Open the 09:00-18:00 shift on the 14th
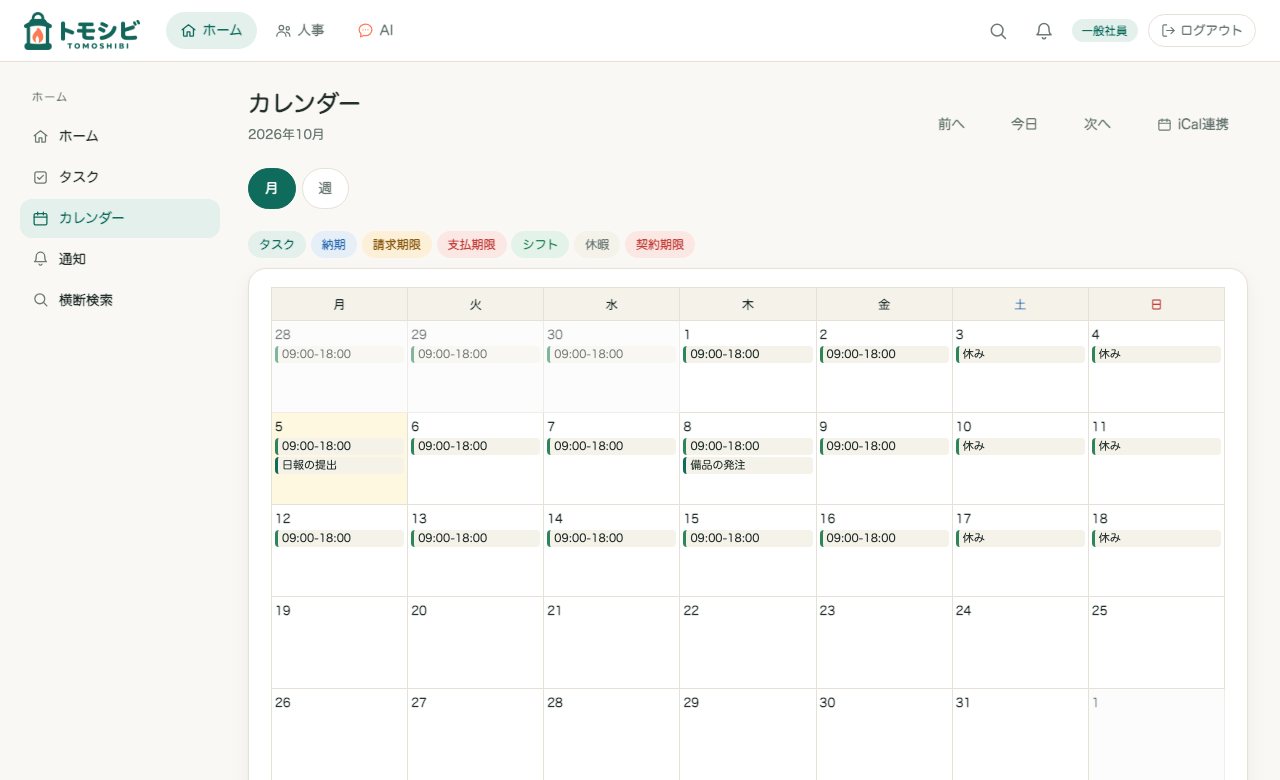Screen dimensions: 1280x780 [x=612, y=538]
